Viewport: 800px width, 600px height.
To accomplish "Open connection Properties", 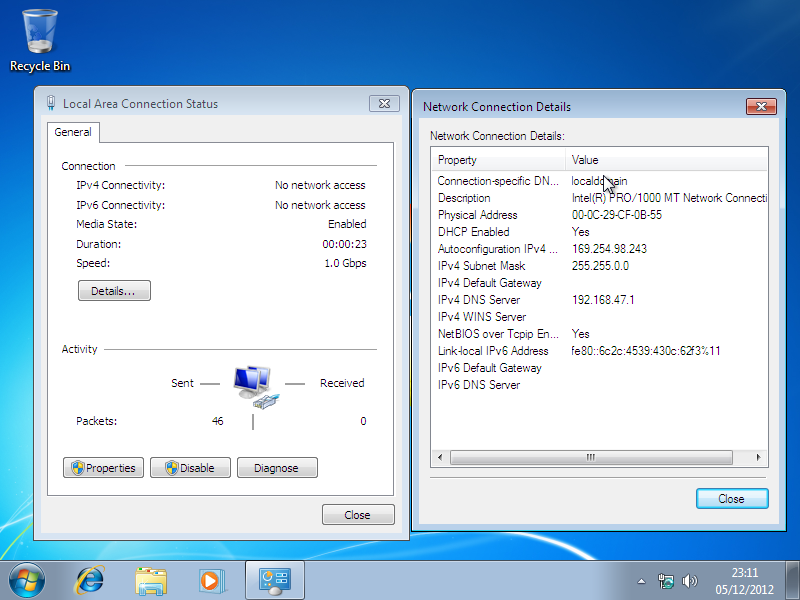I will coord(104,468).
